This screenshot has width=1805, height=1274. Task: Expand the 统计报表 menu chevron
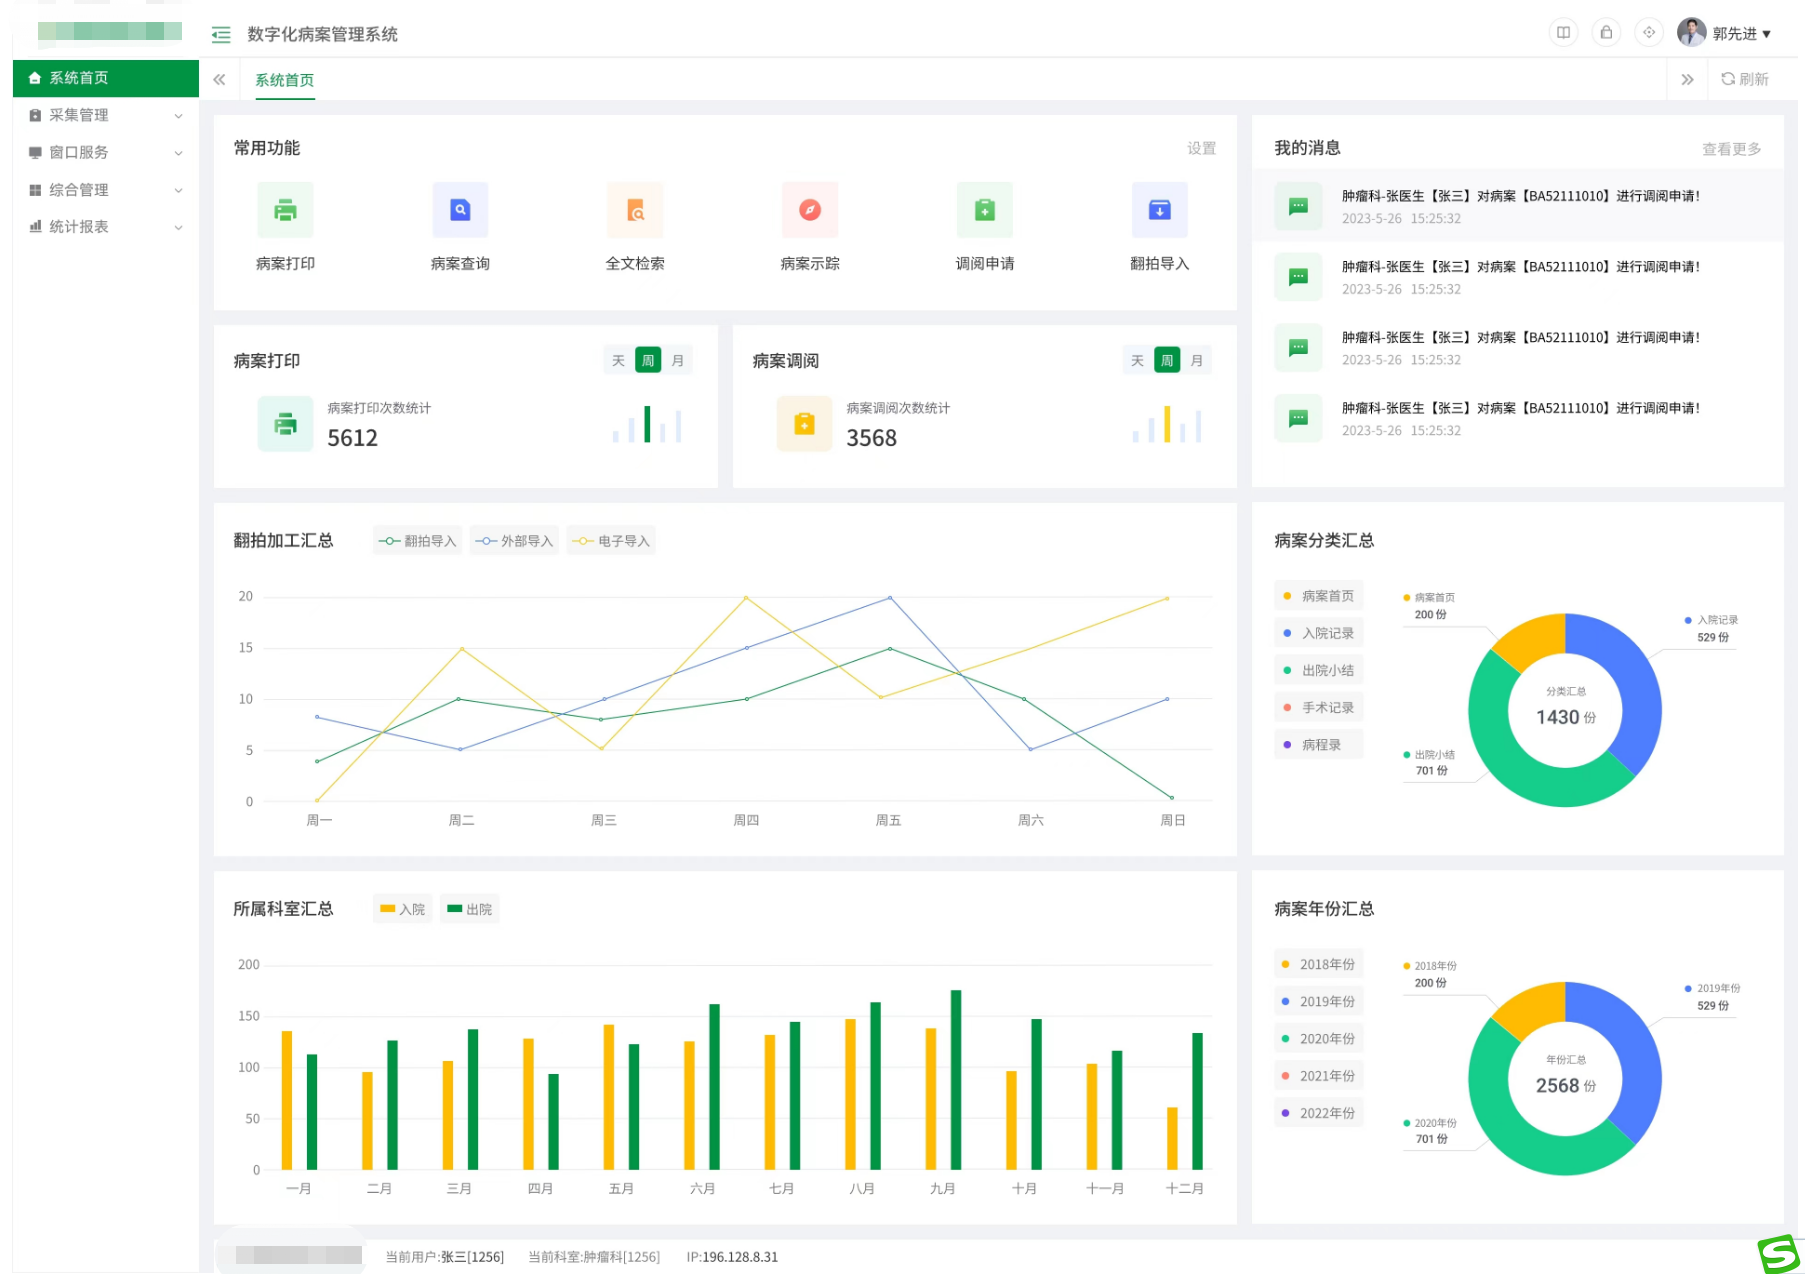pyautogui.click(x=178, y=227)
